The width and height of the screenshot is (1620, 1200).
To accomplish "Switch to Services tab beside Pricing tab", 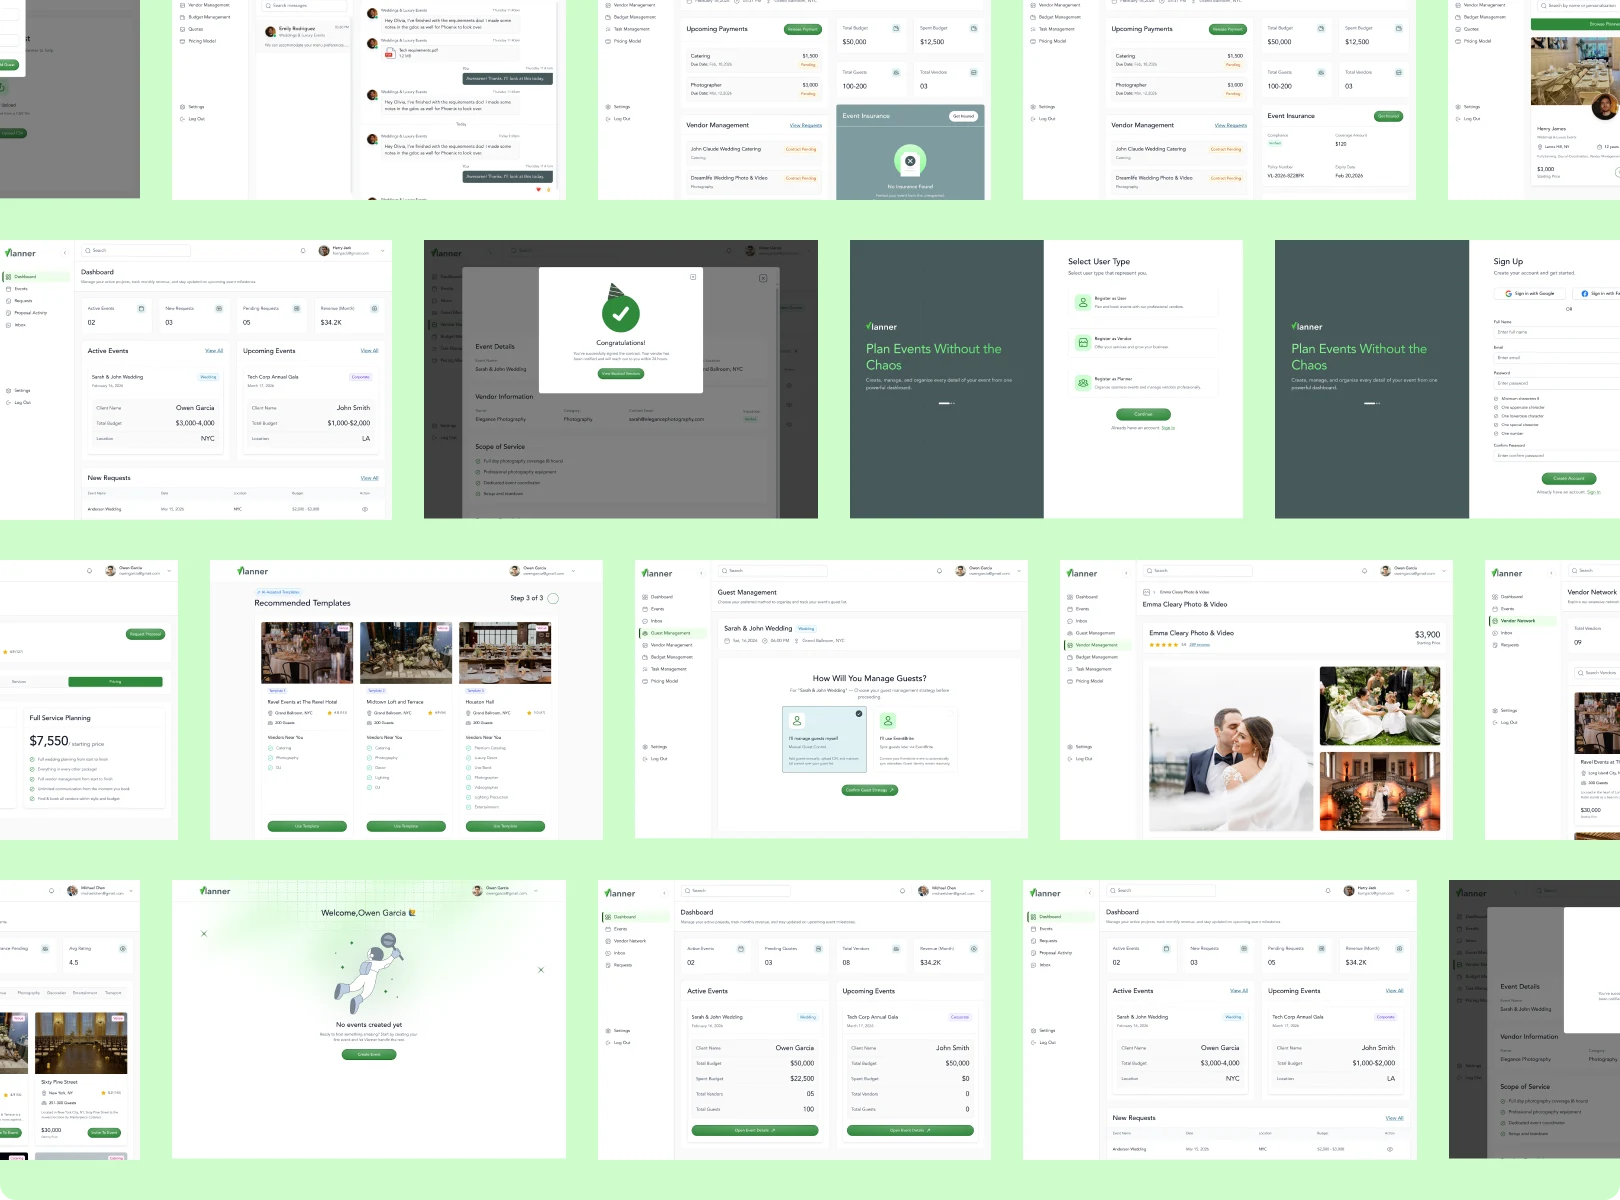I will point(19,682).
